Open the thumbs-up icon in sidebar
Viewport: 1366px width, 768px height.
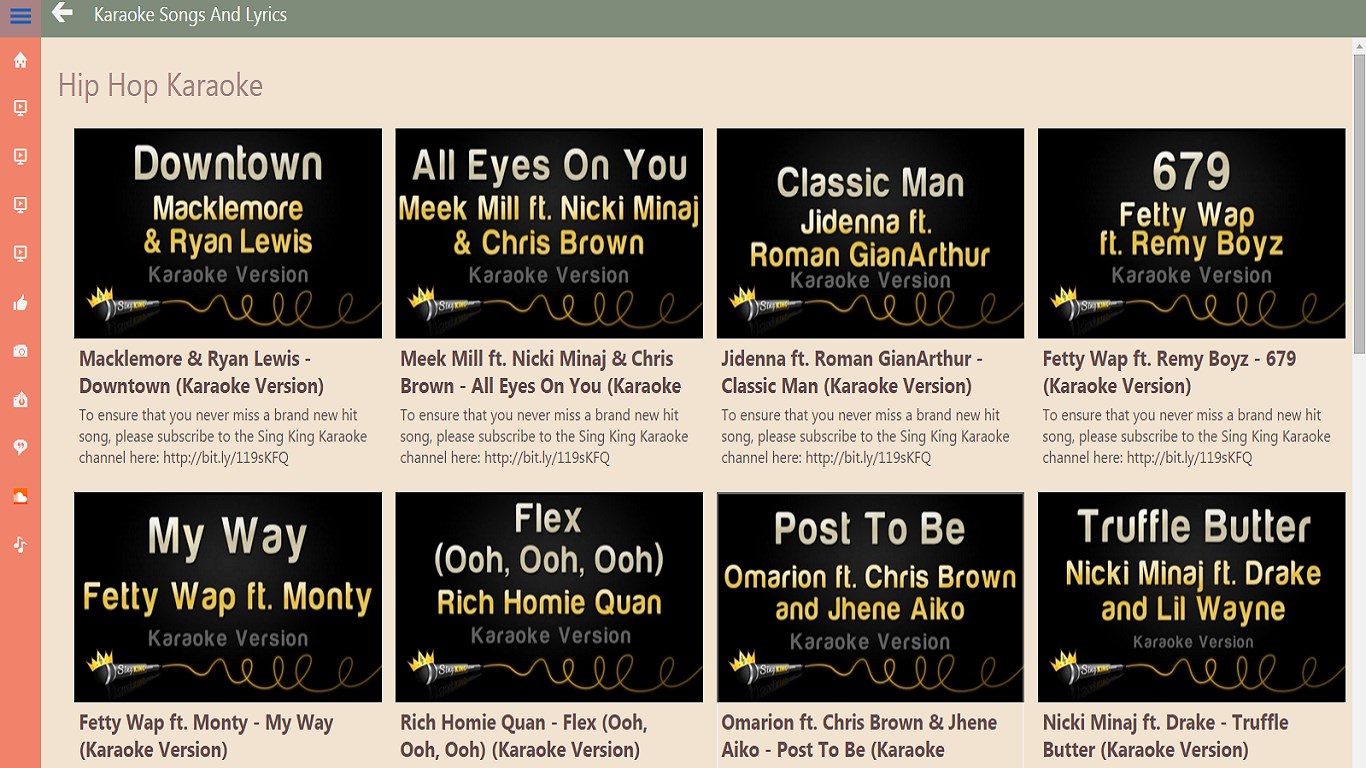point(20,303)
